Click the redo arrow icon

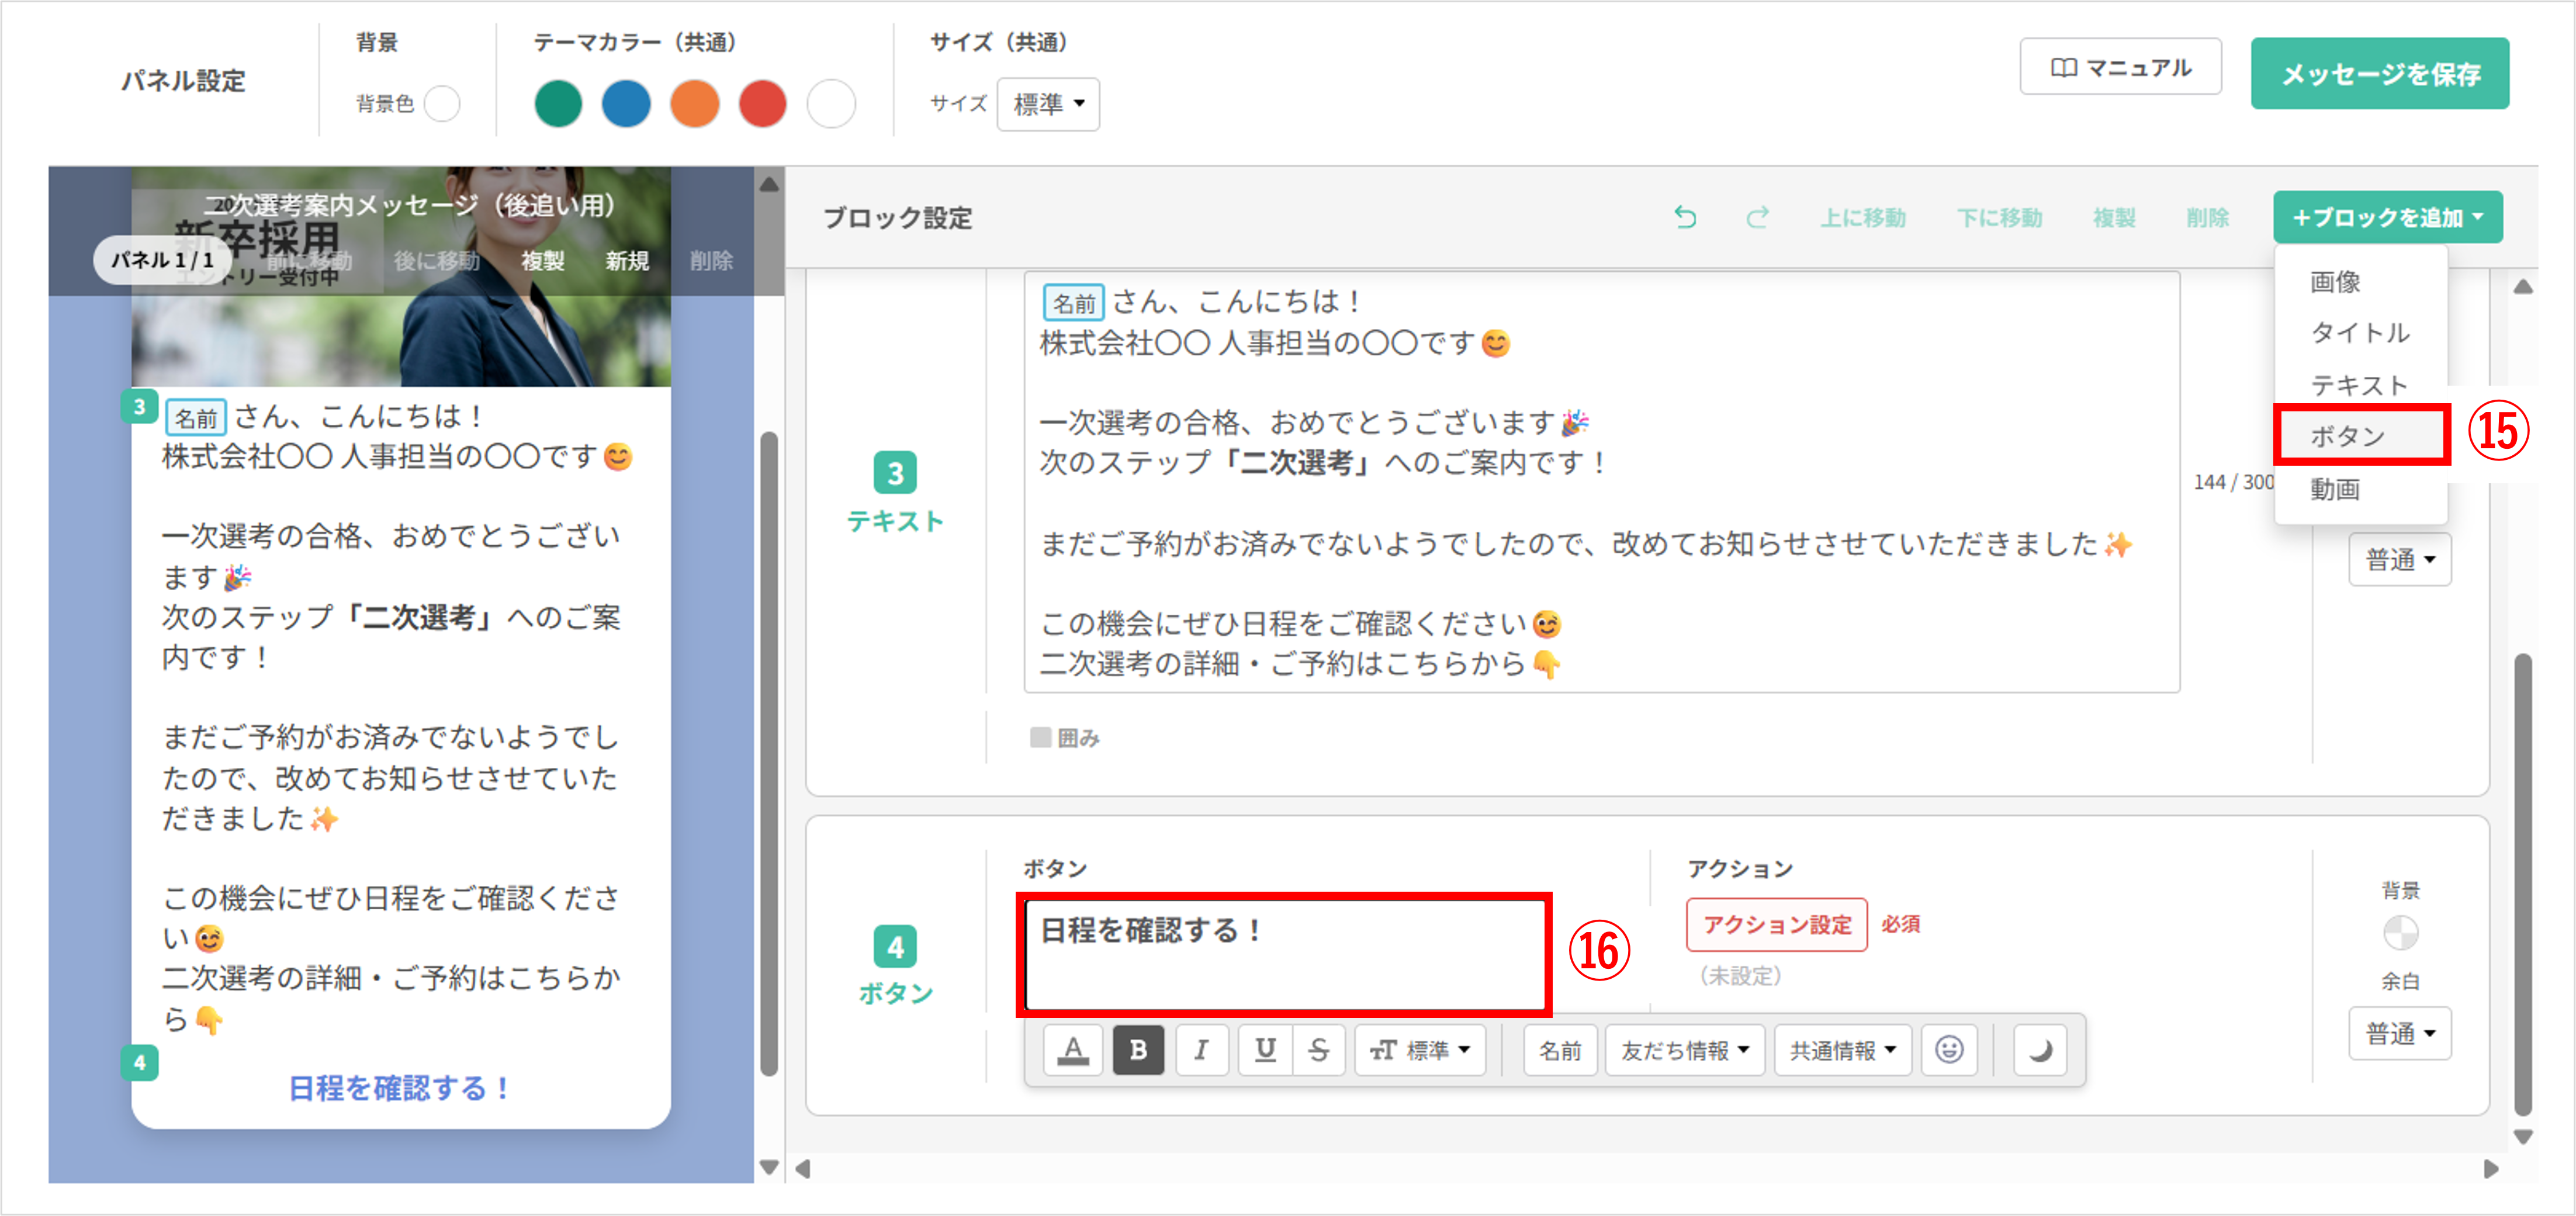coord(1757,217)
